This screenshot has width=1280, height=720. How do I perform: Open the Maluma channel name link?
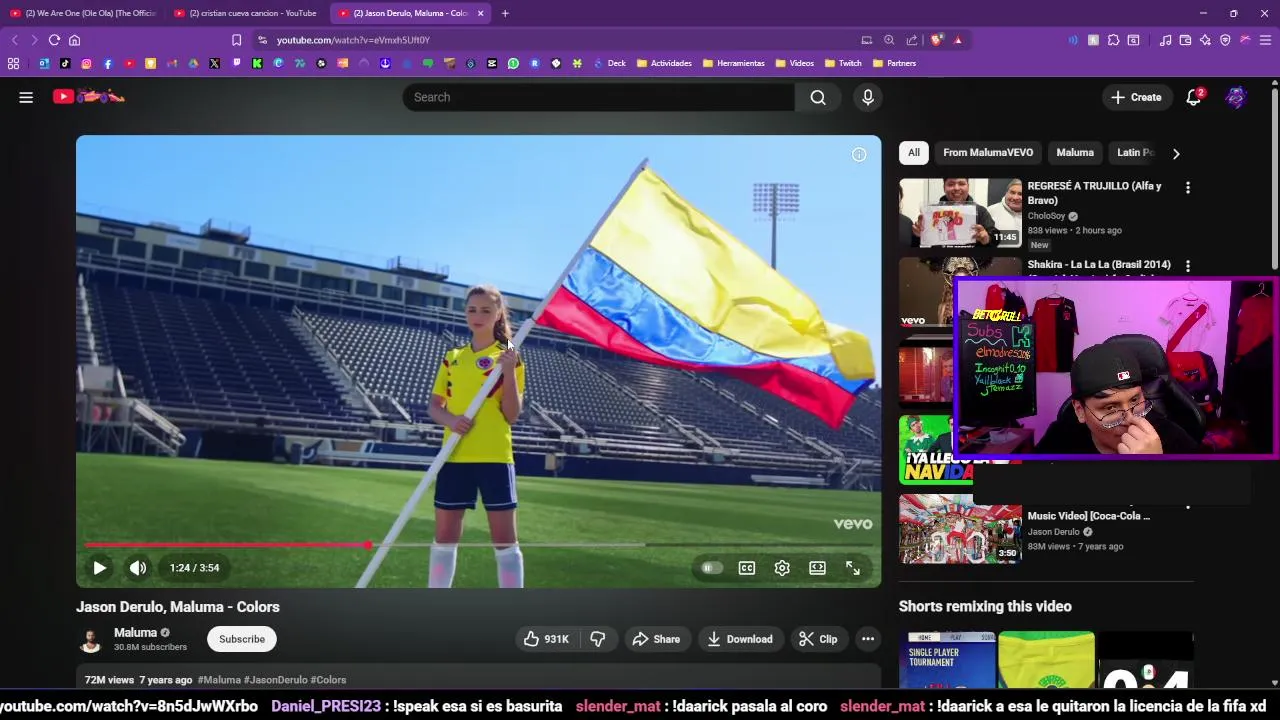pyautogui.click(x=135, y=633)
